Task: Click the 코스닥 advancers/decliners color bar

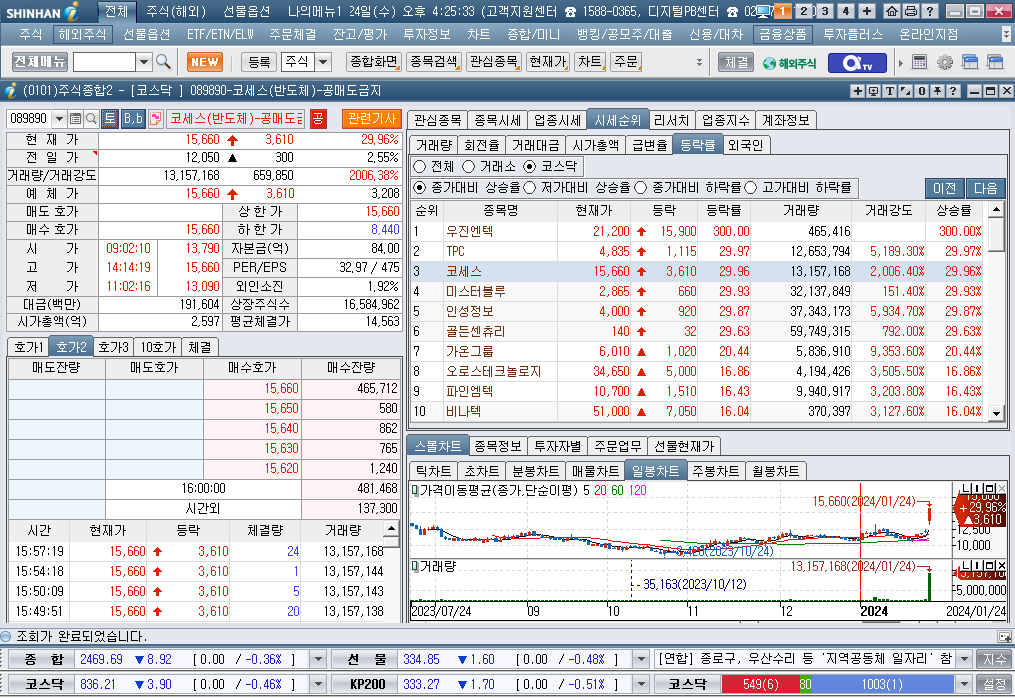Action: coord(838,684)
